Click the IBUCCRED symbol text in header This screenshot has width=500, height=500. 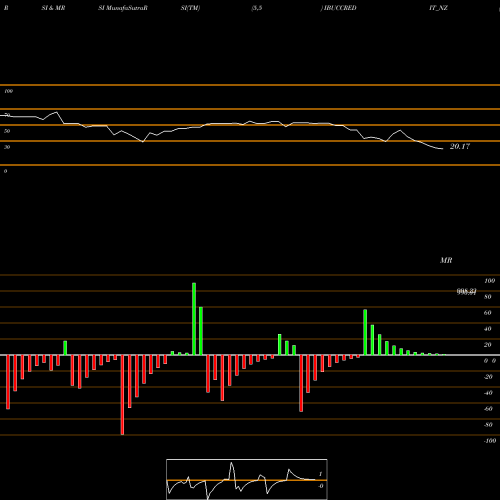pos(340,8)
